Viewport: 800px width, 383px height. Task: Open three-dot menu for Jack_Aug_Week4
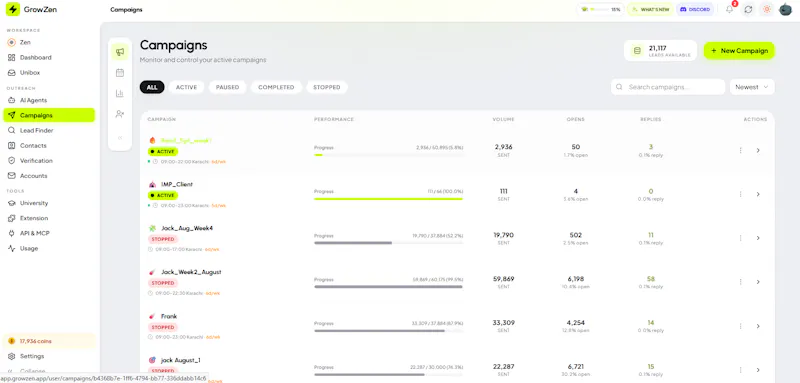pos(740,238)
